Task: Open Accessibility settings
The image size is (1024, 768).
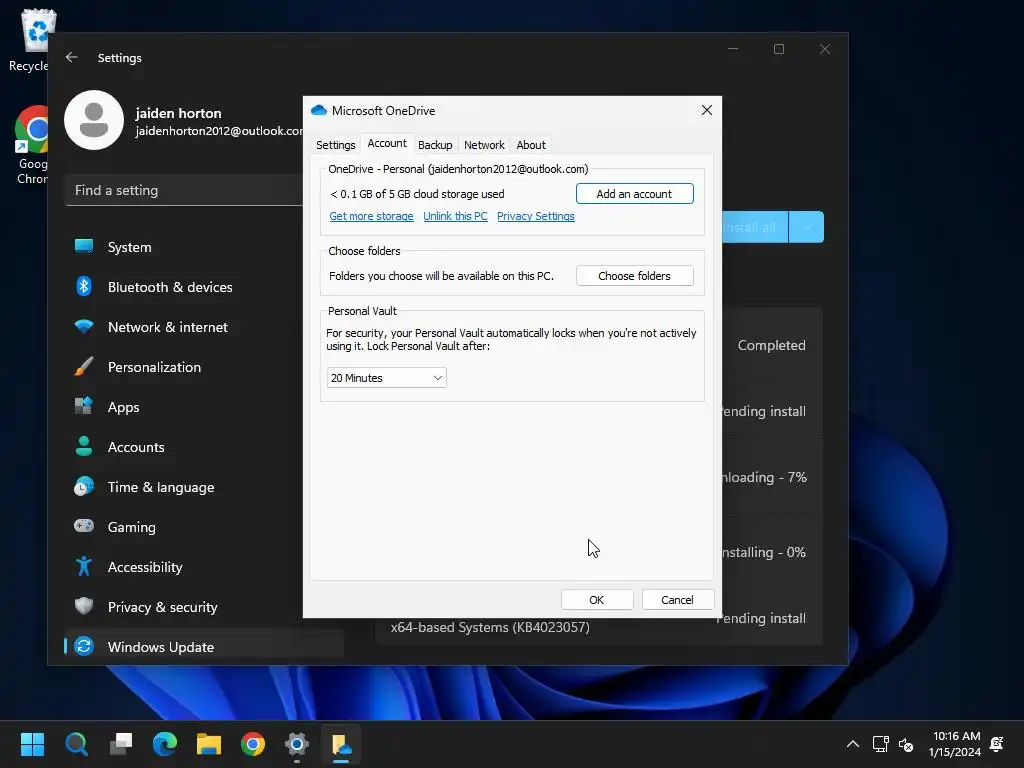Action: (x=204, y=567)
